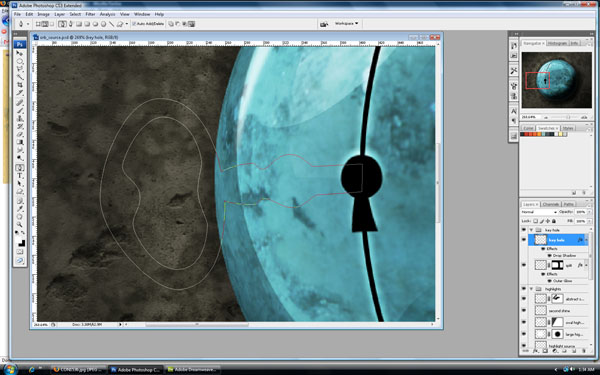The height and width of the screenshot is (375, 600).
Task: Switch to the Color tab
Action: [x=528, y=128]
